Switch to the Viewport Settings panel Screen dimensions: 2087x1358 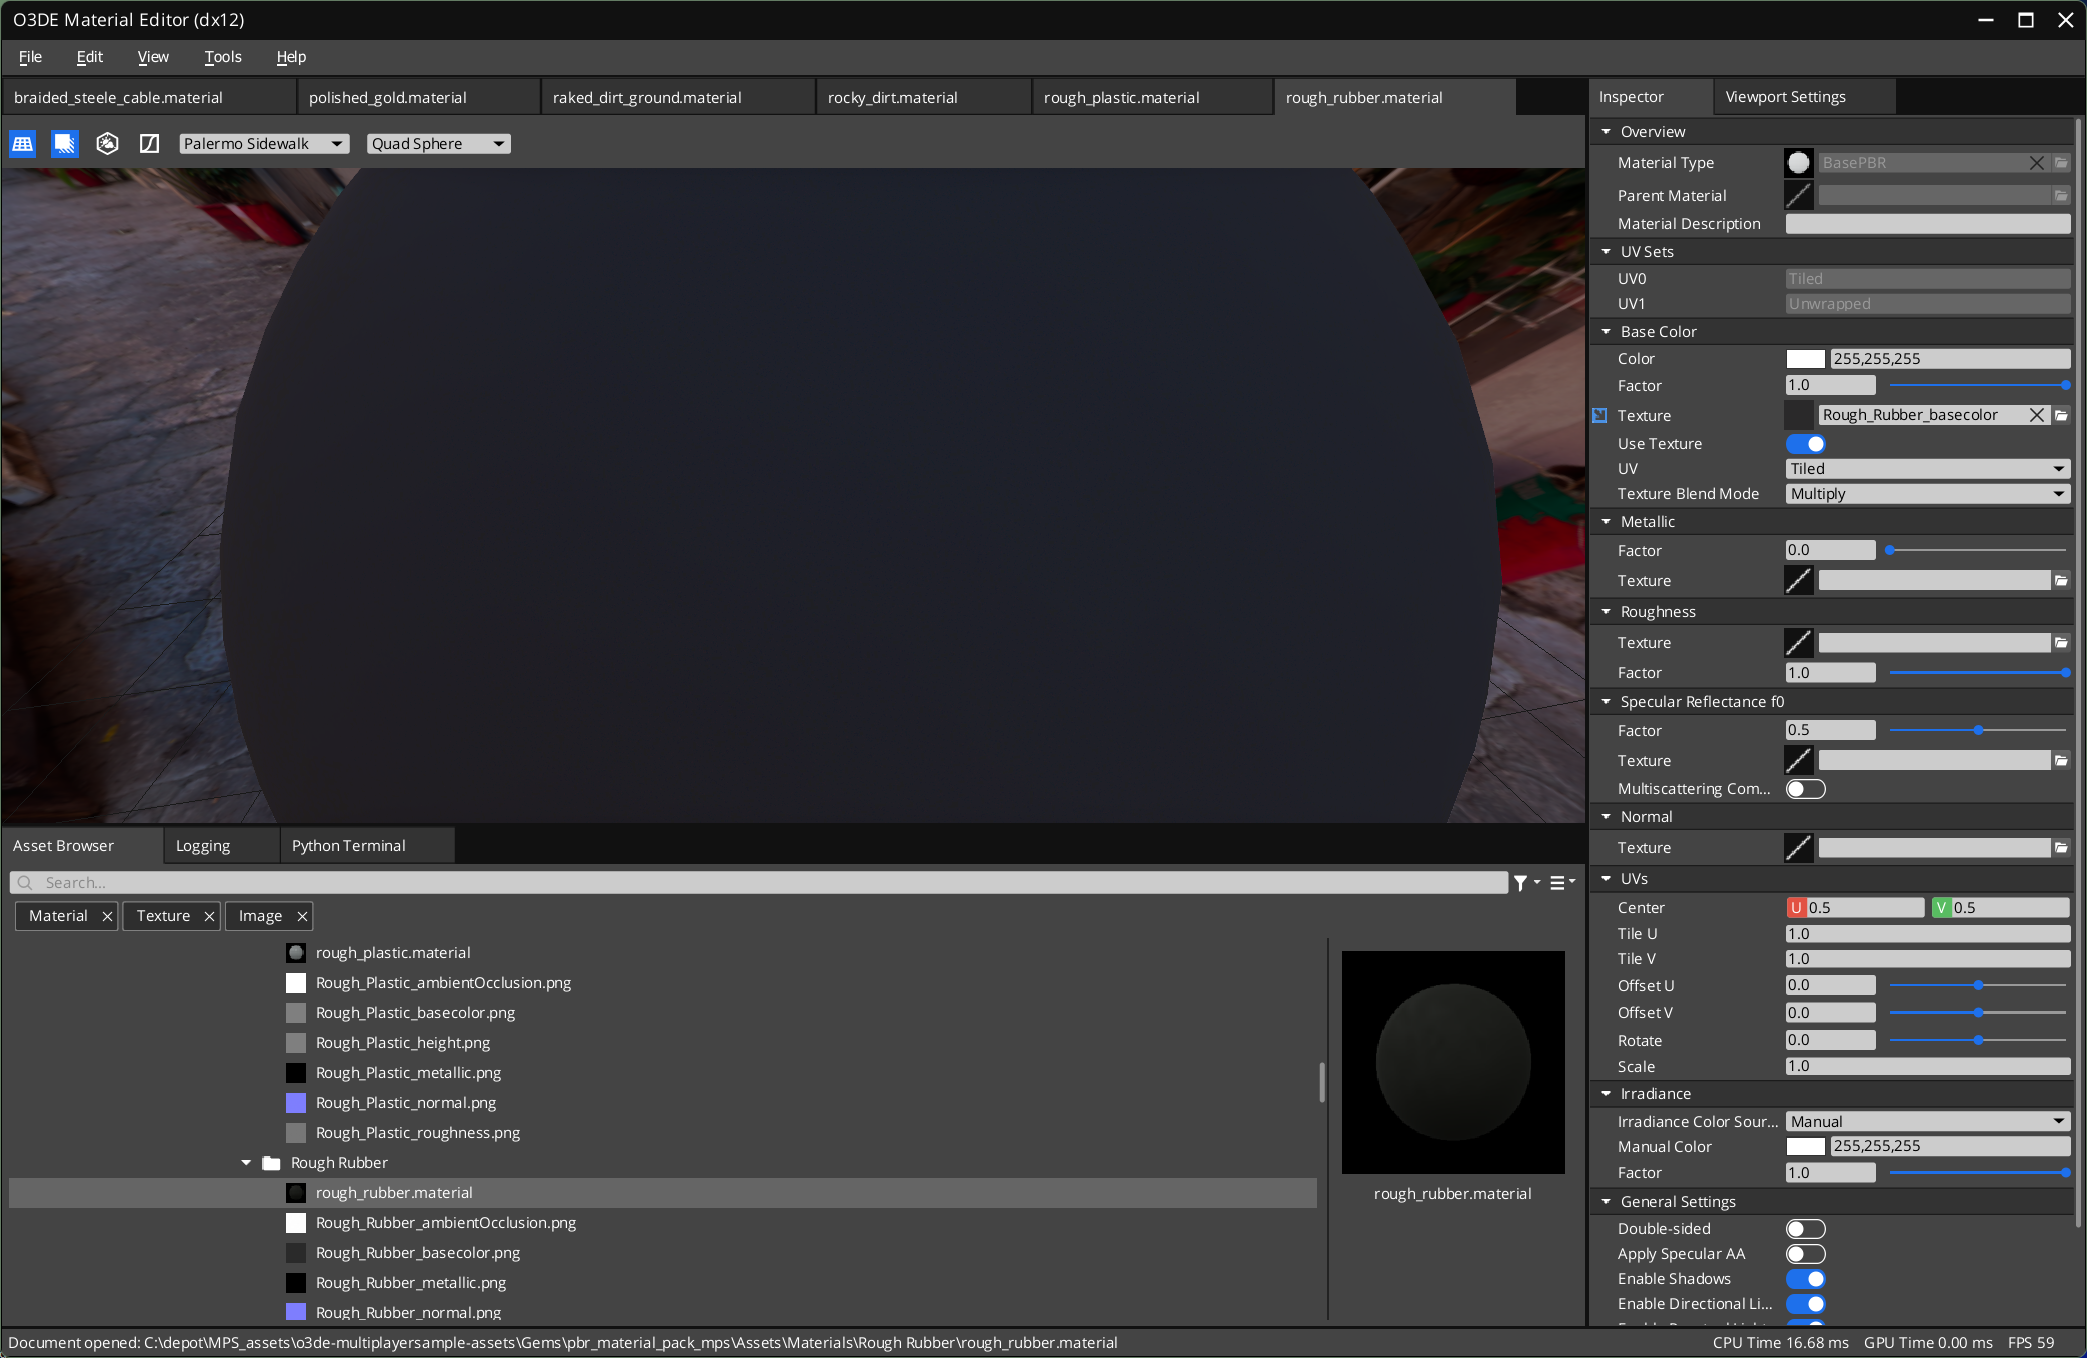[x=1784, y=96]
